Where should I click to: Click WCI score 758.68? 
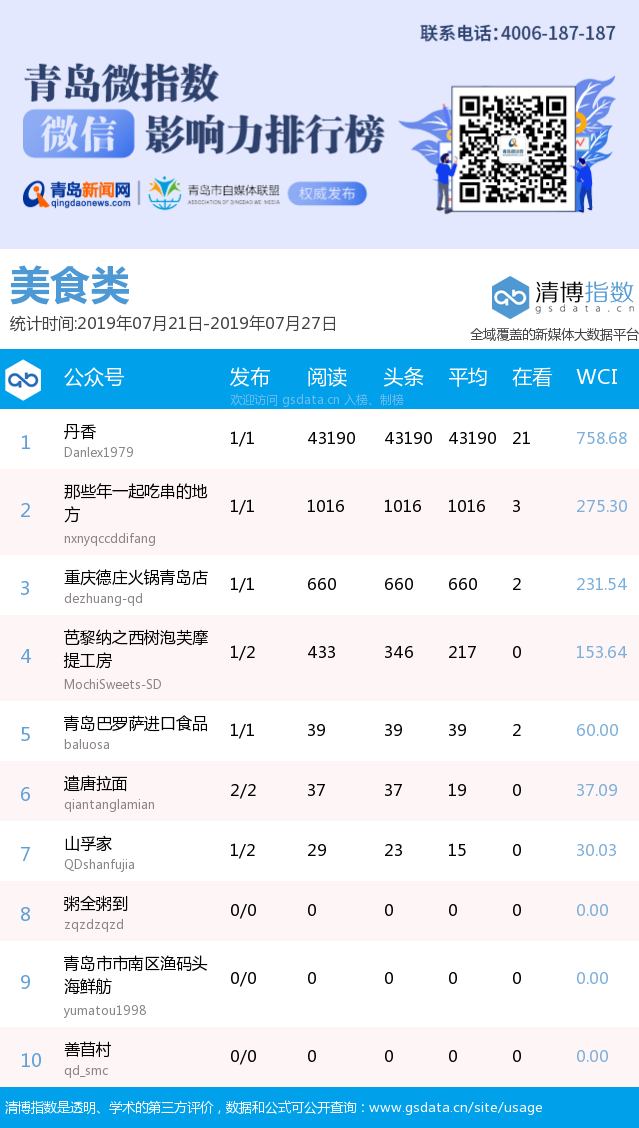[x=601, y=438]
